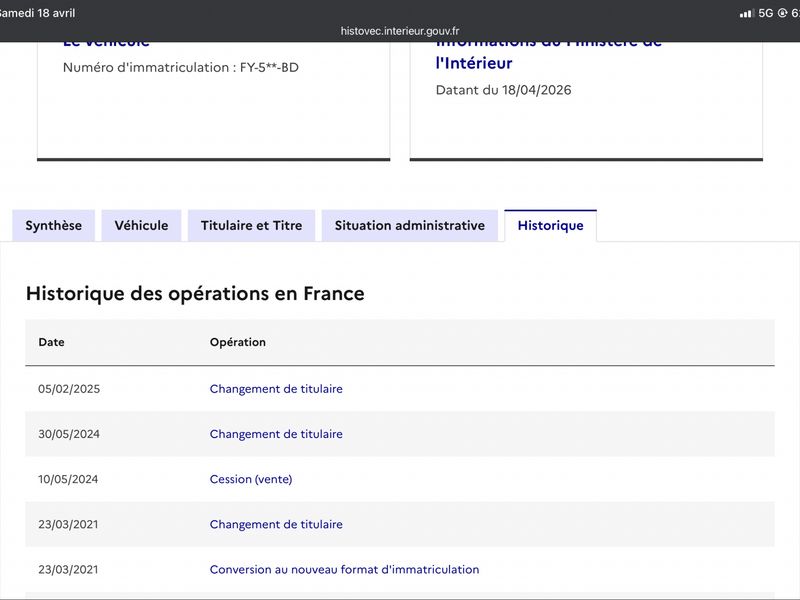Tap the Samedi 18 avril date in status bar
The image size is (800, 600).
pos(38,13)
